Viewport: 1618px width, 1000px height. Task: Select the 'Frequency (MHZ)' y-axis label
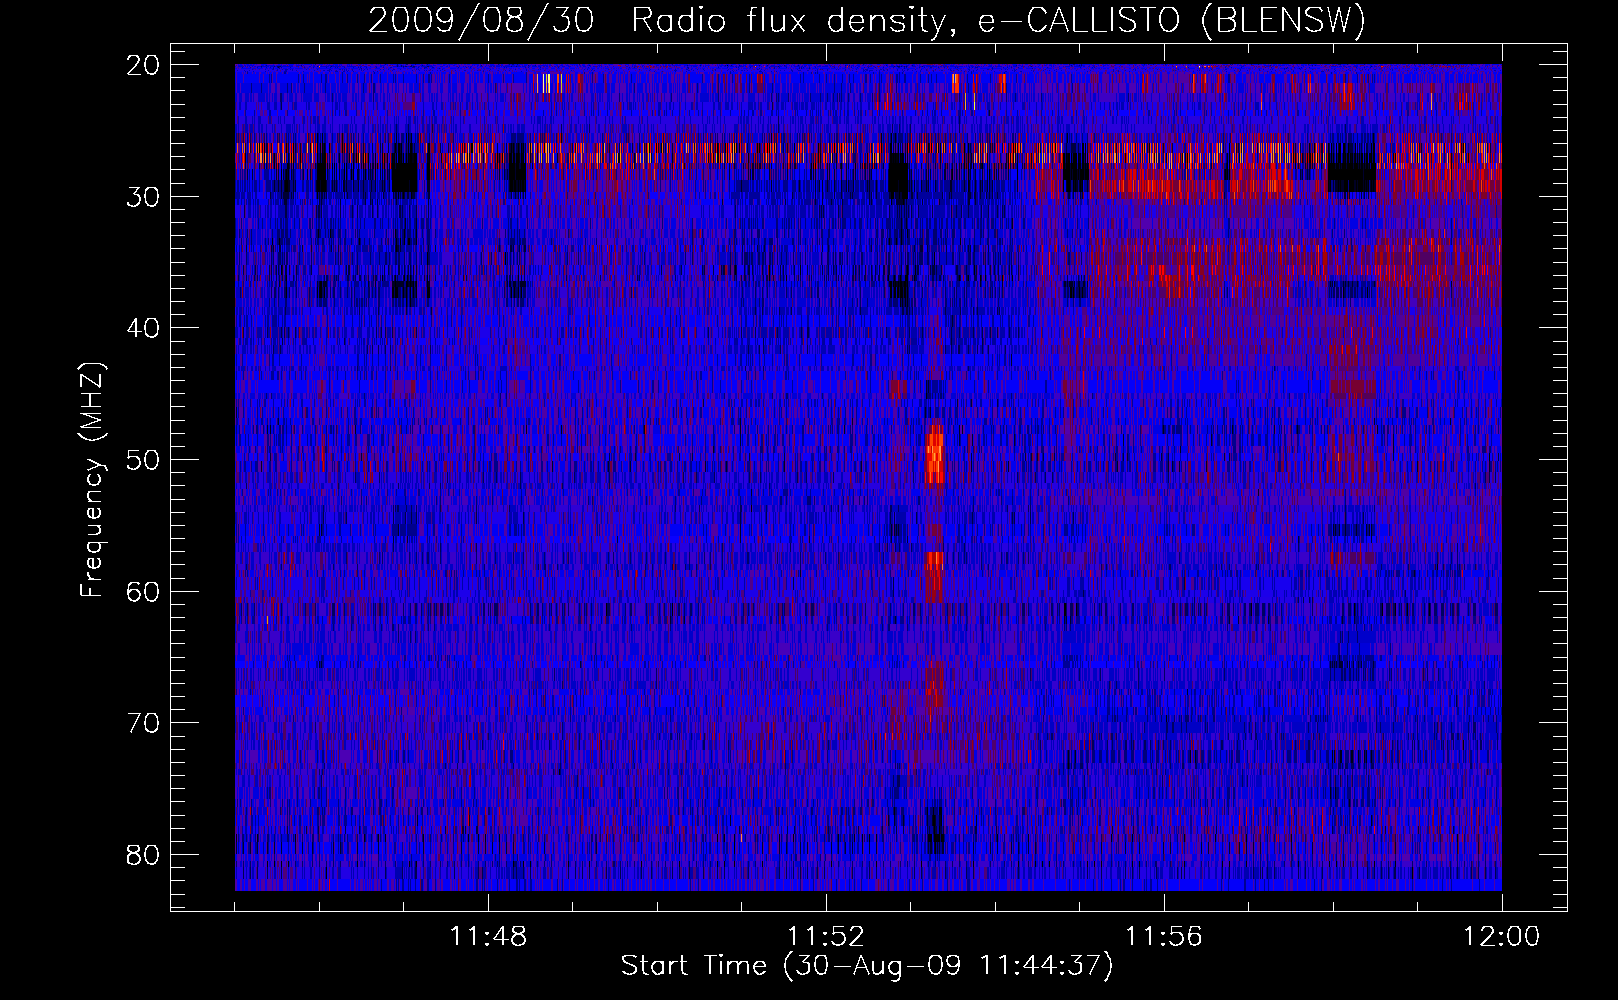92,480
